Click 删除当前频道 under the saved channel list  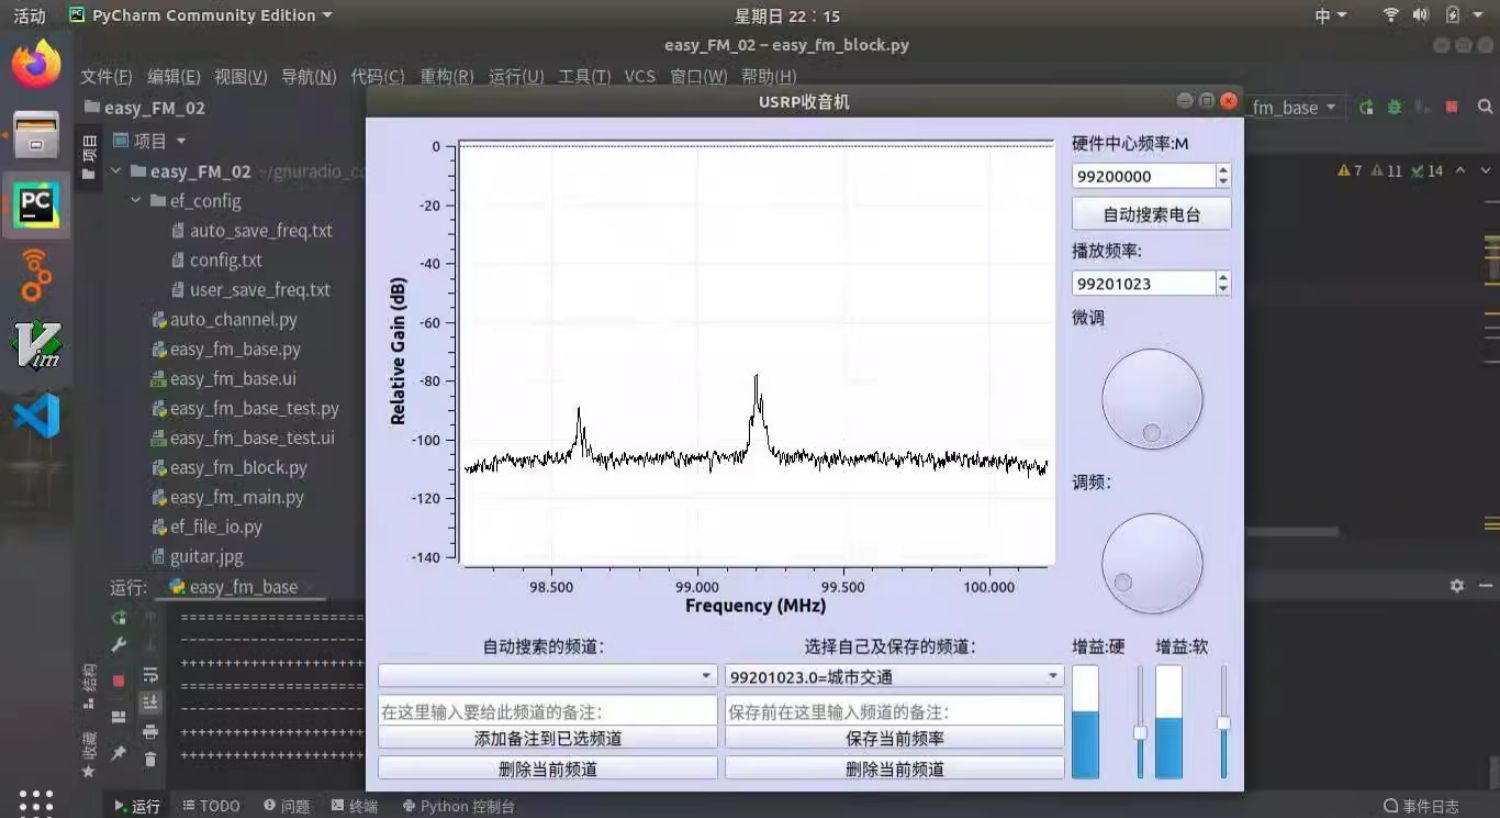pyautogui.click(x=894, y=769)
